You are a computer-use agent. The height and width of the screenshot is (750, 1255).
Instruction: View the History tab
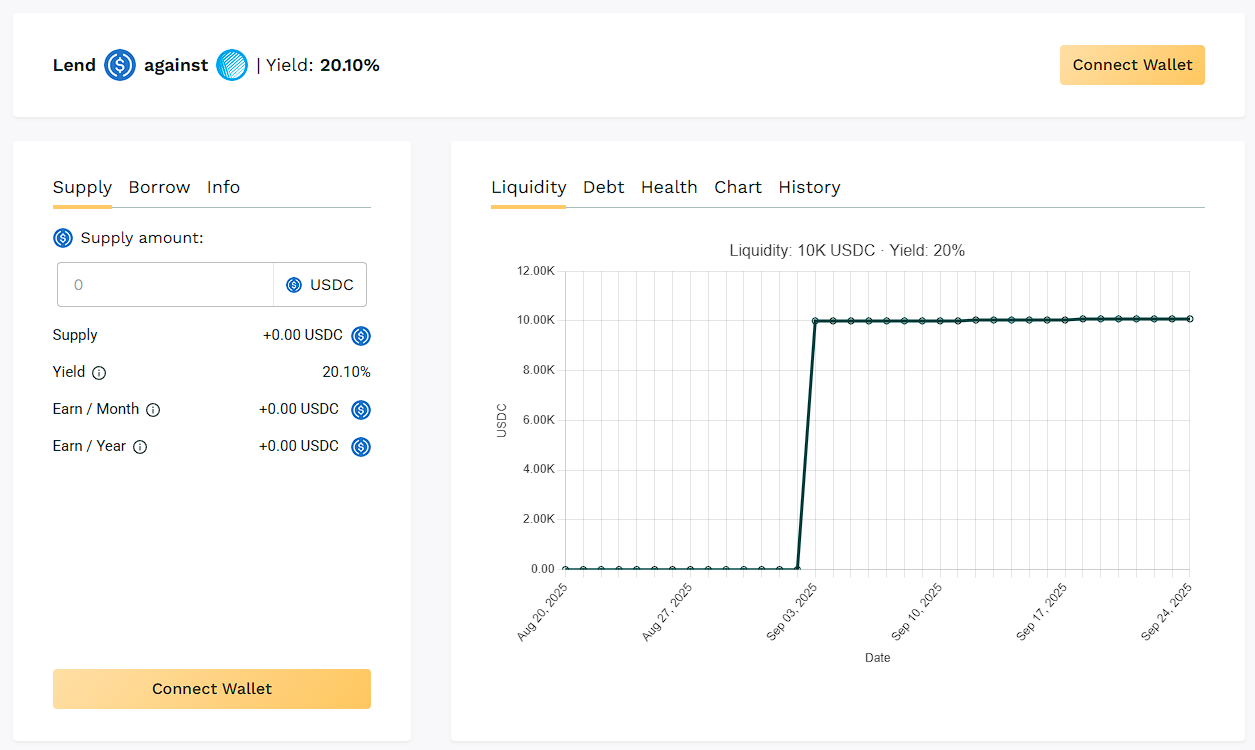click(809, 187)
